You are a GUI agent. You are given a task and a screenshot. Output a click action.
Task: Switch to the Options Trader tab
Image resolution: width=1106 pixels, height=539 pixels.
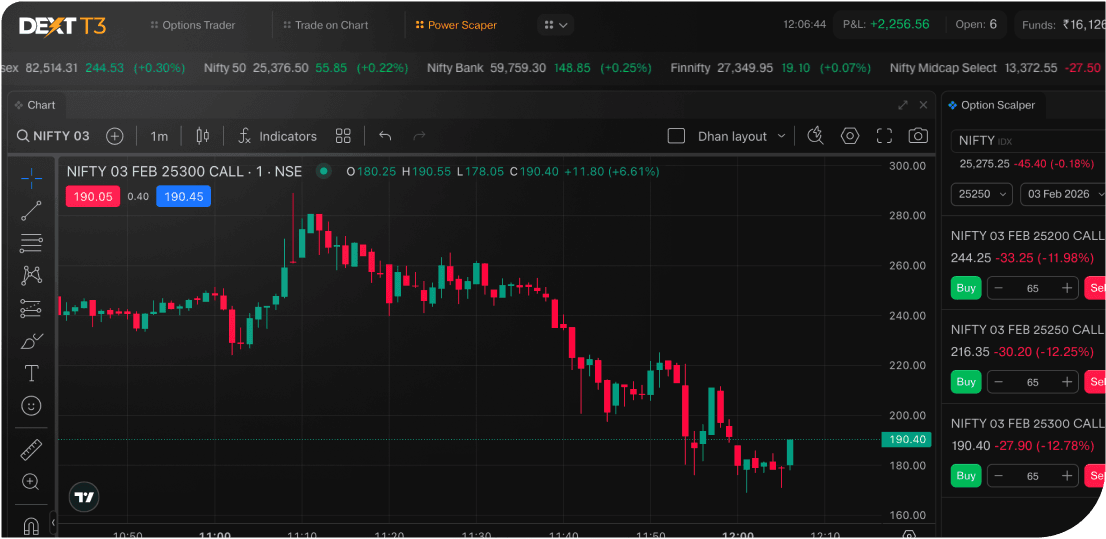click(192, 25)
